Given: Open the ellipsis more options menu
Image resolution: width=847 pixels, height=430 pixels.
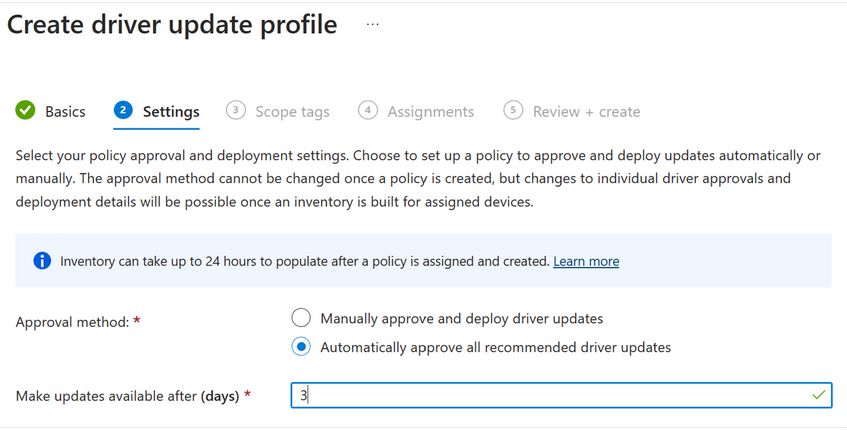Looking at the screenshot, I should pos(372,25).
